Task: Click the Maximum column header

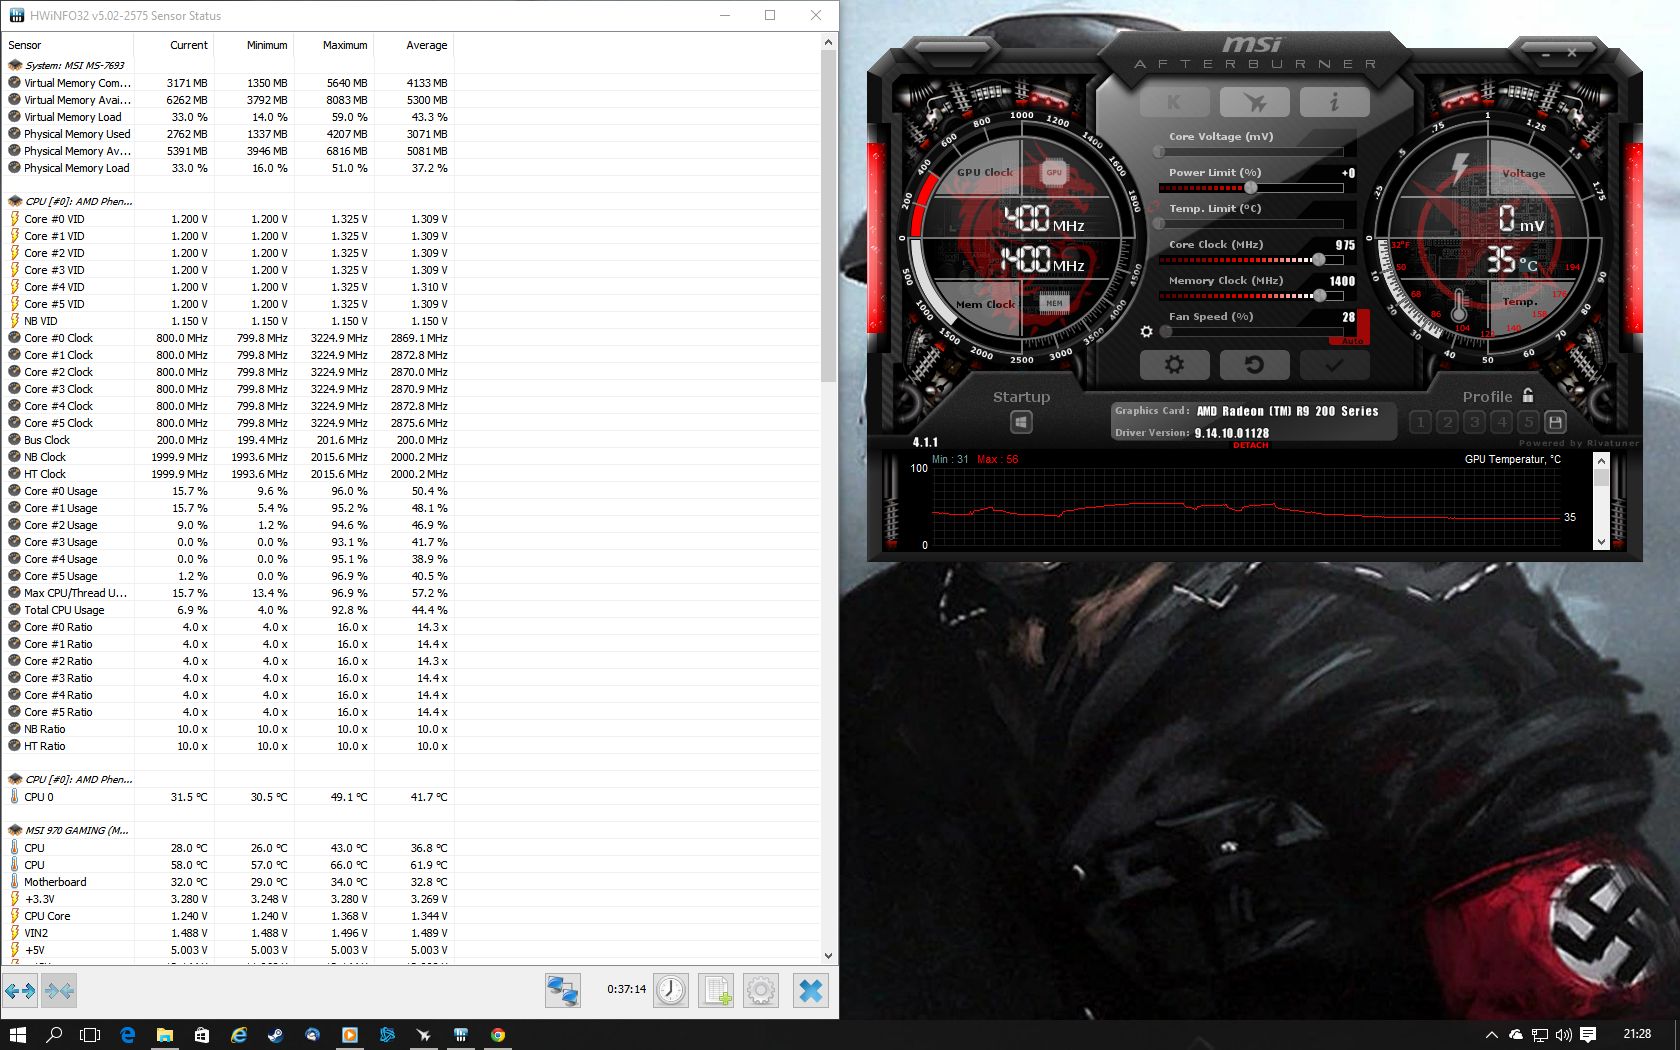Action: 334,45
